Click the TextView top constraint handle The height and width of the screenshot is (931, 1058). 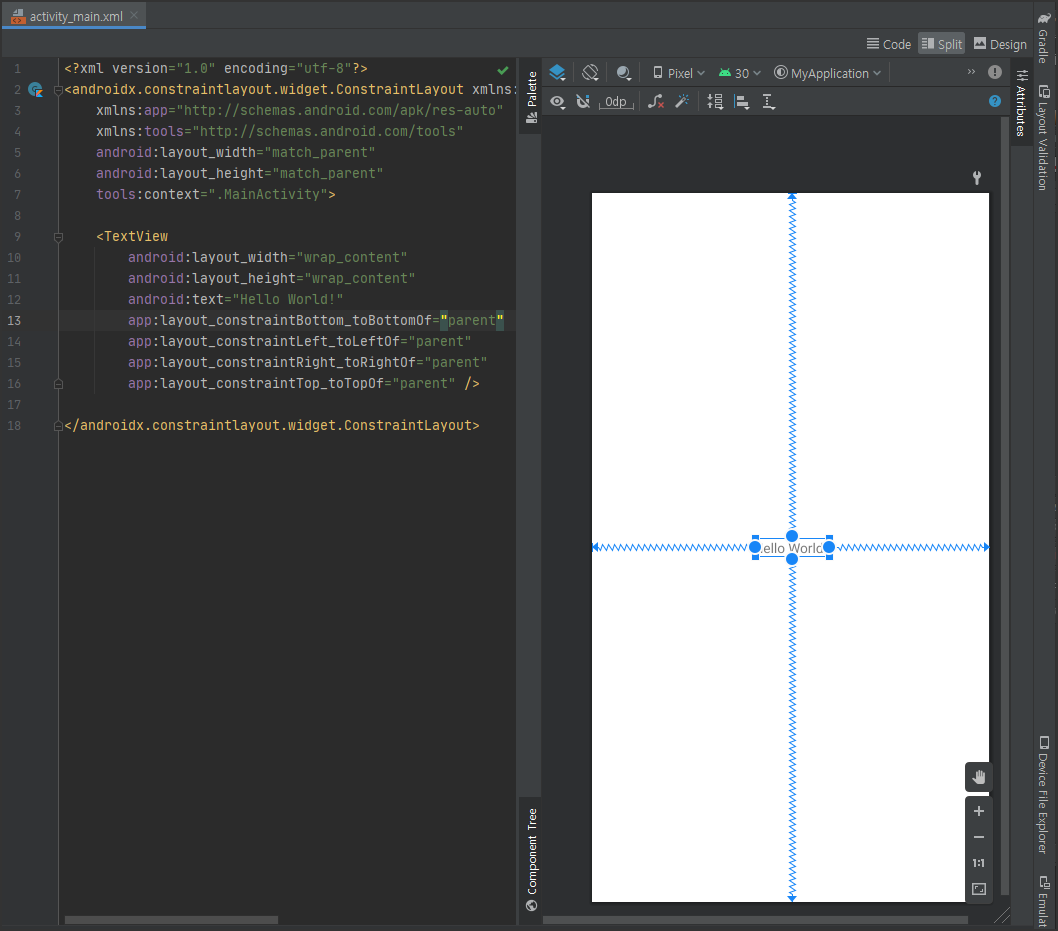(x=792, y=536)
